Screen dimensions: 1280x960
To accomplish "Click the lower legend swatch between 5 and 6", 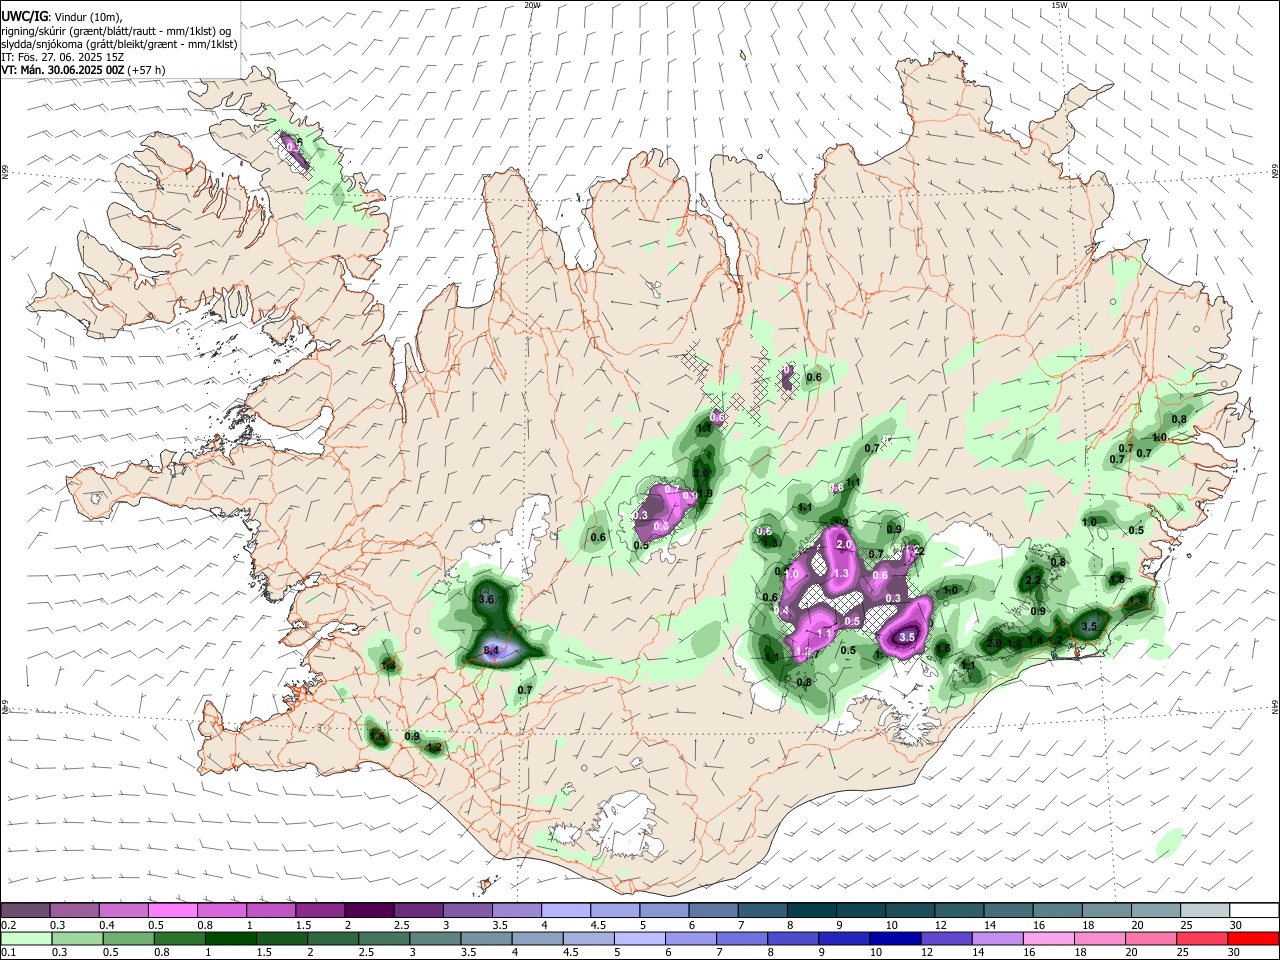I will tap(640, 938).
